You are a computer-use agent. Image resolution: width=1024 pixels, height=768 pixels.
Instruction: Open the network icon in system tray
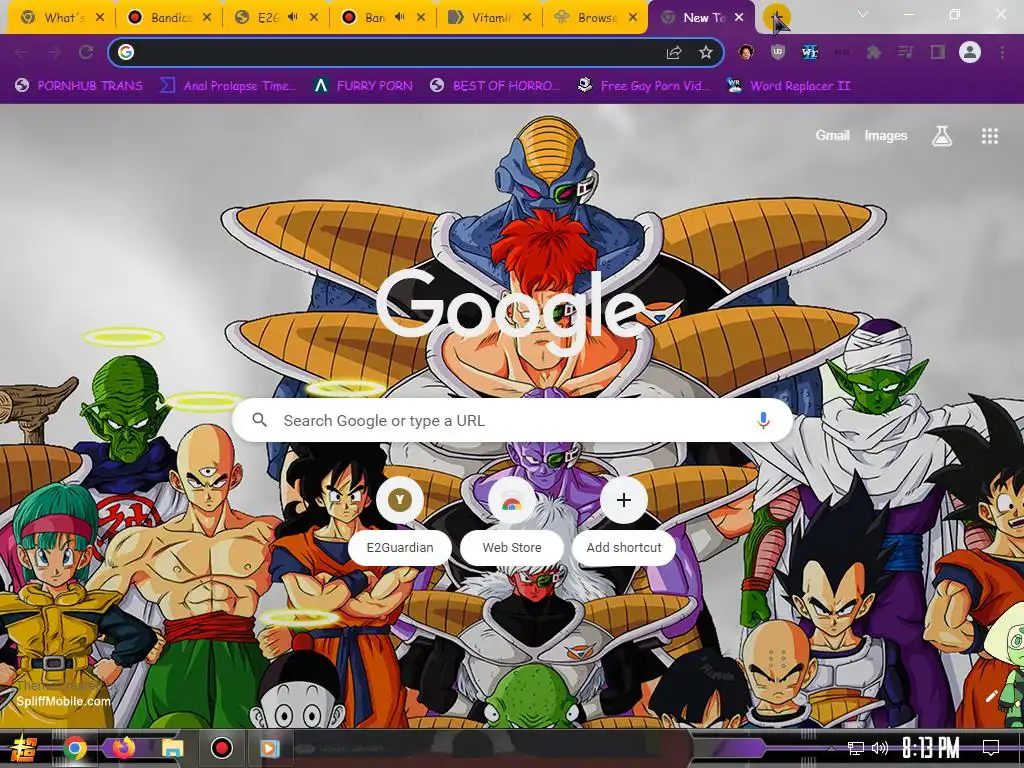tap(856, 748)
